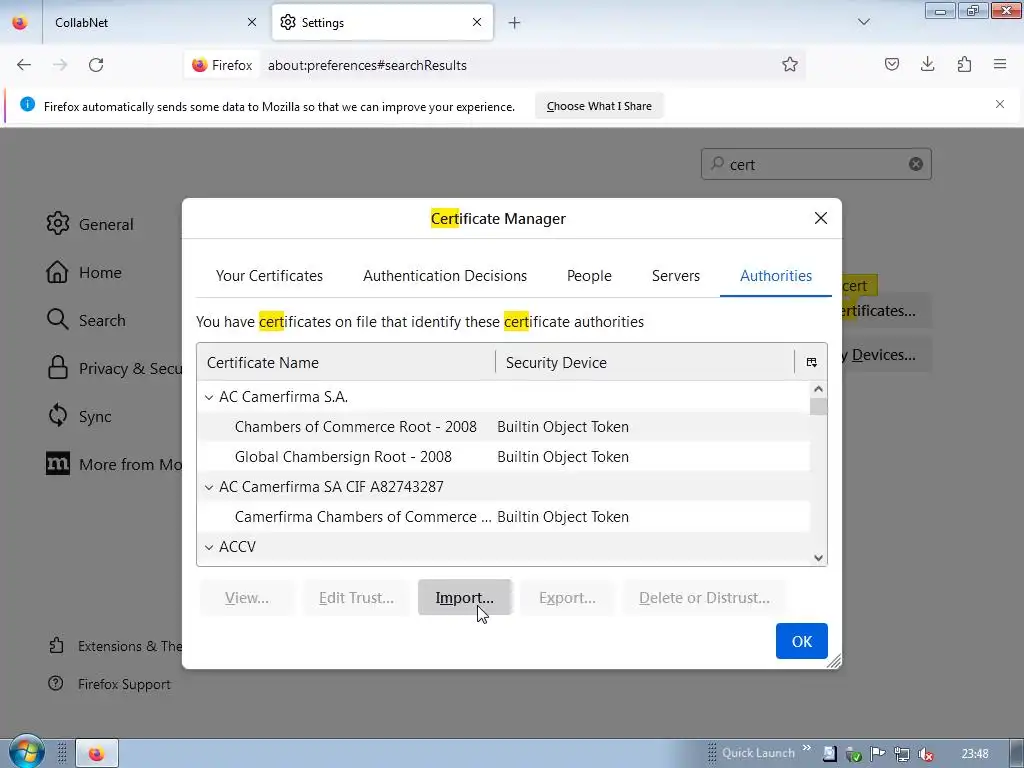Click Firefox taskbar button

coord(97,754)
